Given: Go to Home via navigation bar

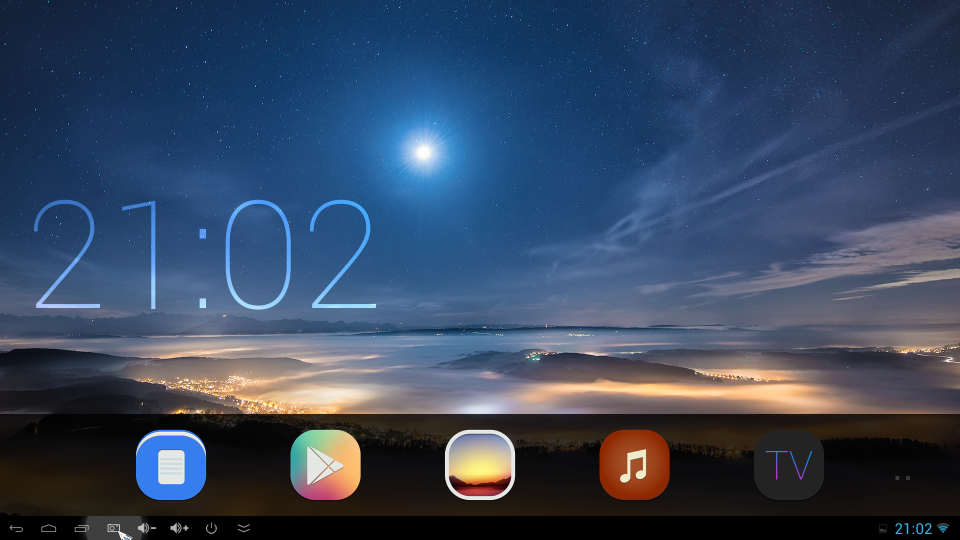Looking at the screenshot, I should tap(49, 528).
